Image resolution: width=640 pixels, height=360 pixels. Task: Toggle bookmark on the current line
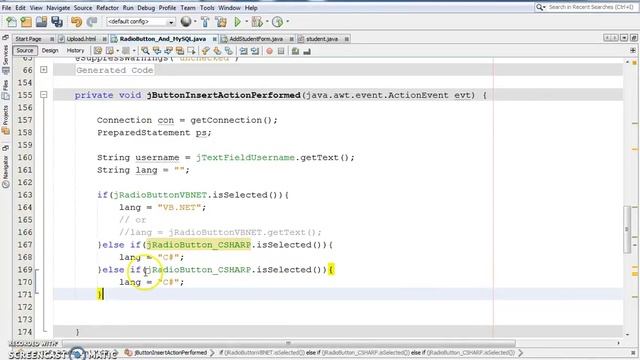229,51
